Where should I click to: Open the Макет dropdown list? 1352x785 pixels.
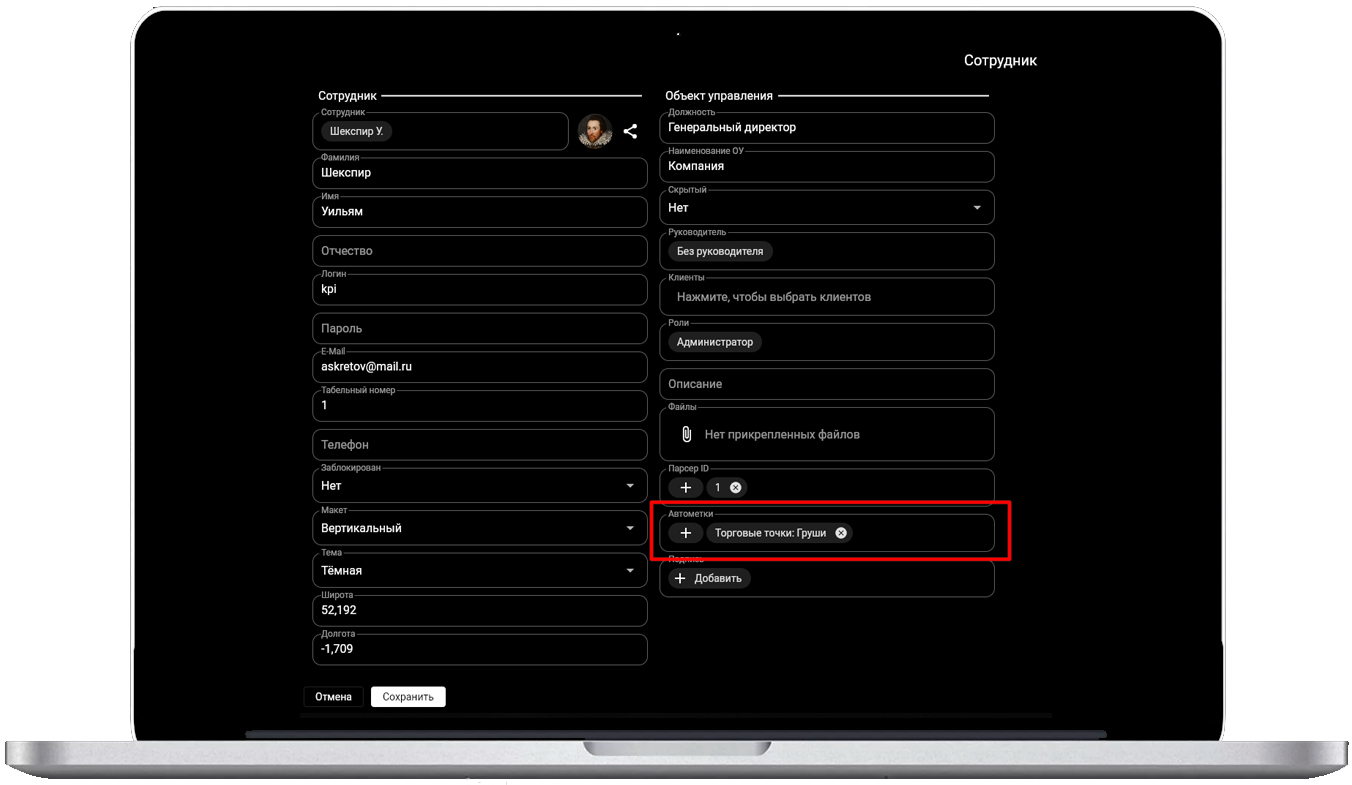(630, 528)
